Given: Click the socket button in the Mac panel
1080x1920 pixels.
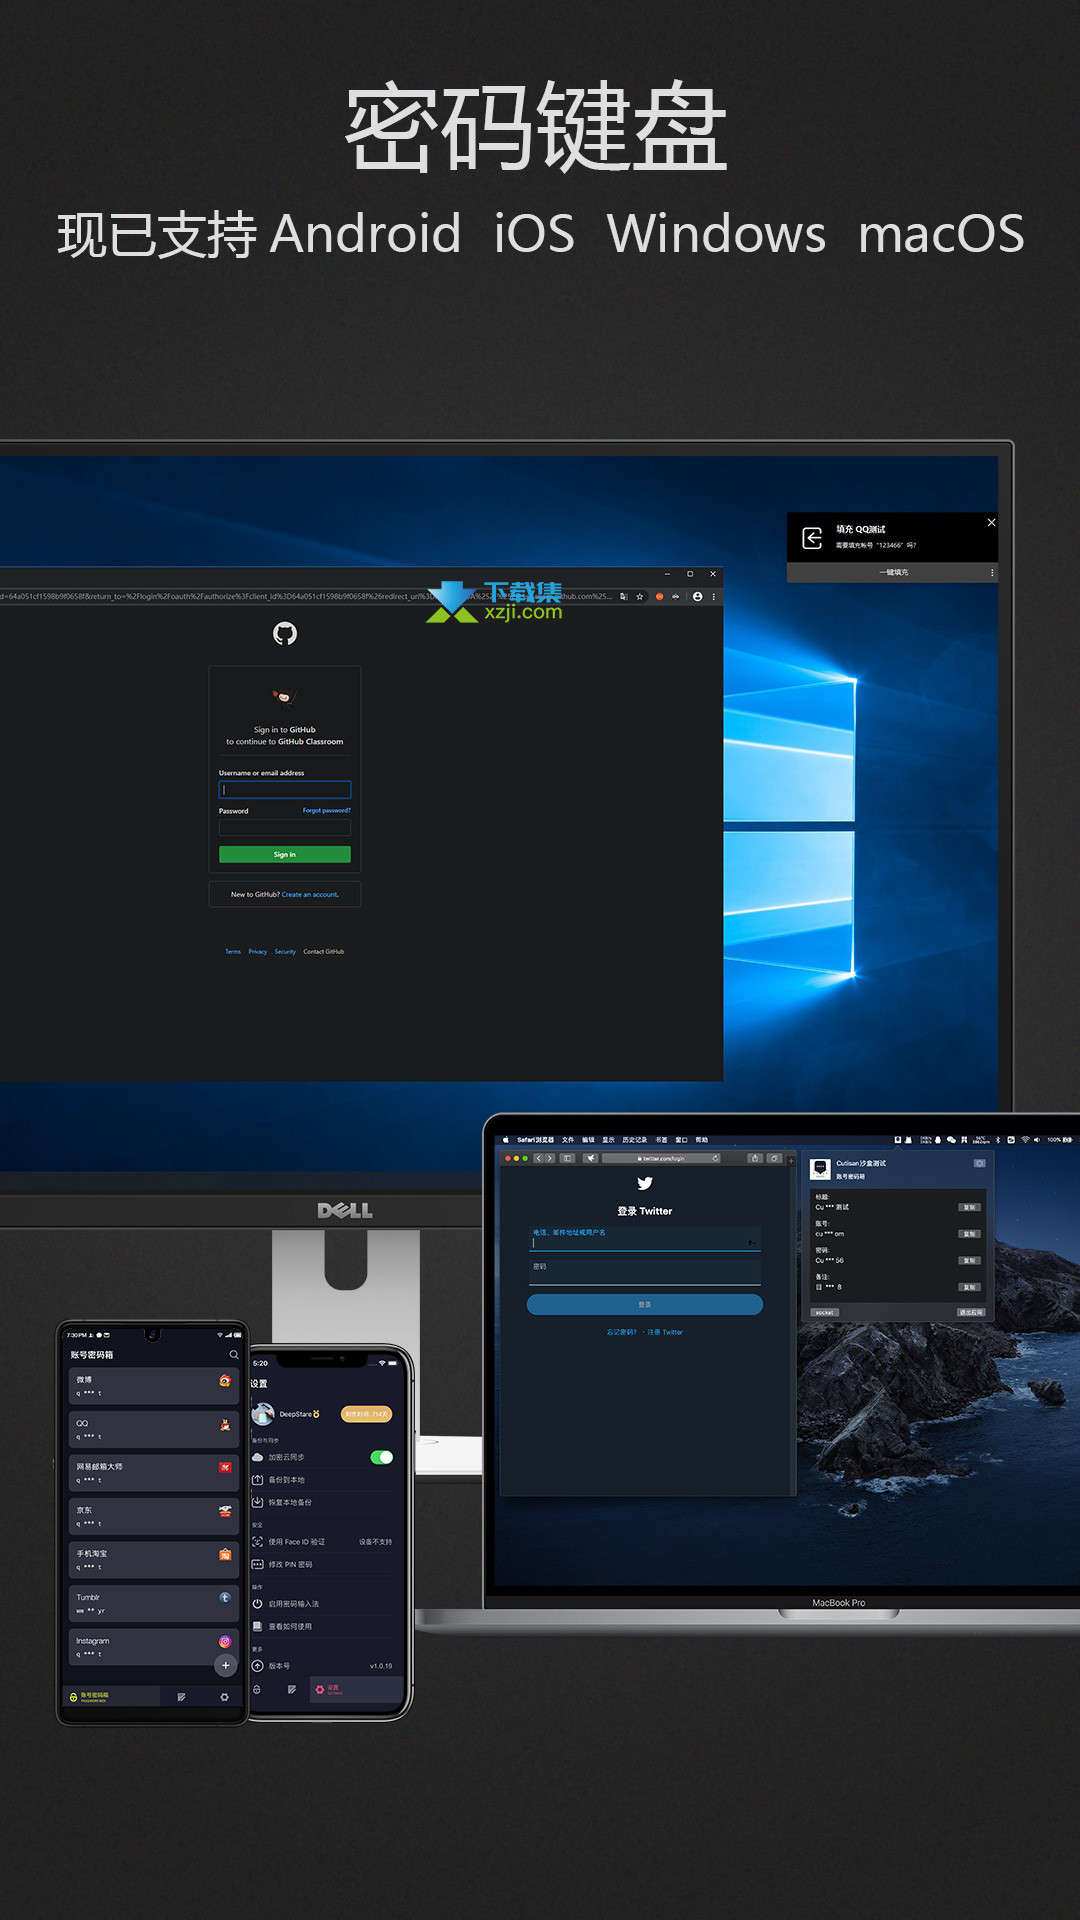Looking at the screenshot, I should (x=825, y=1312).
